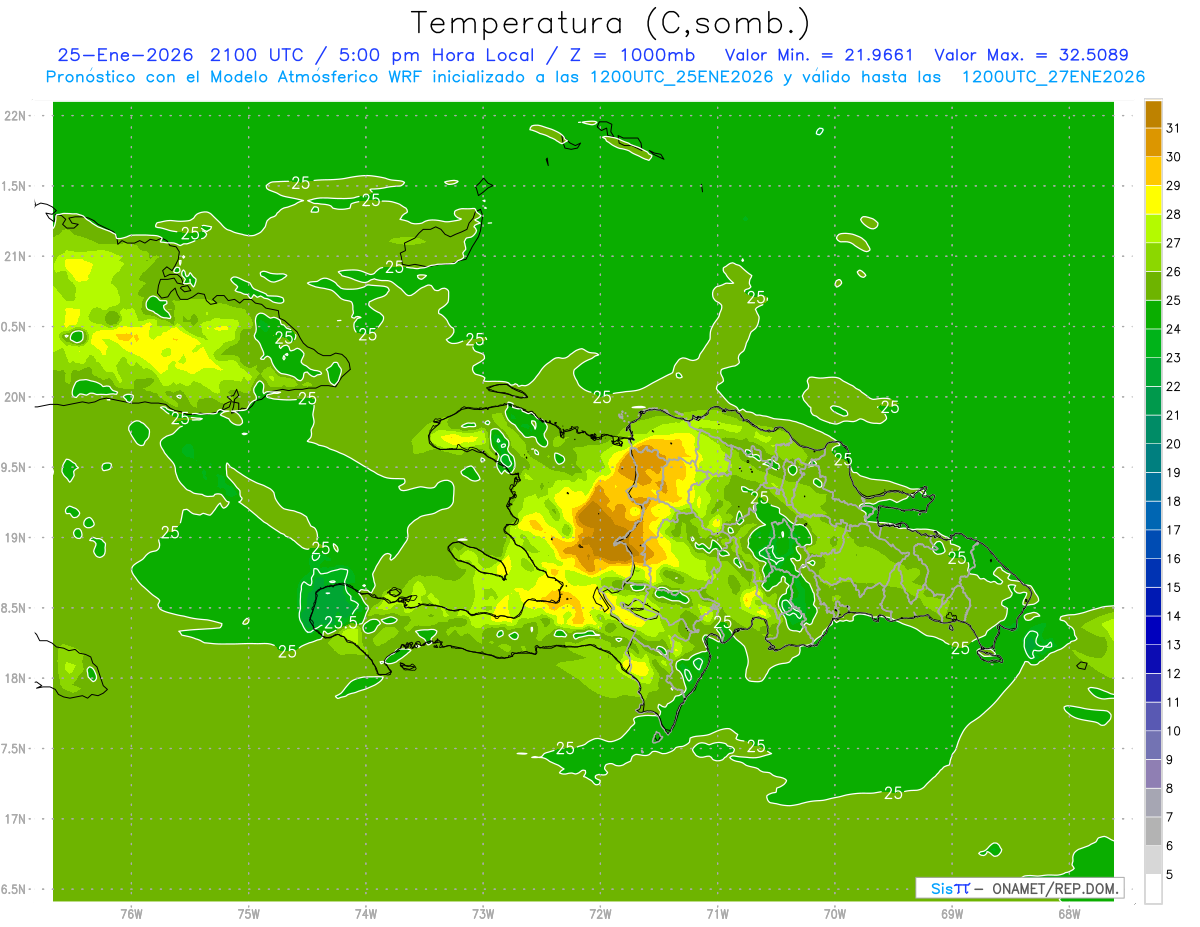Pick the amber swatch between 29 and 30
This screenshot has width=1200, height=927.
click(x=1153, y=171)
